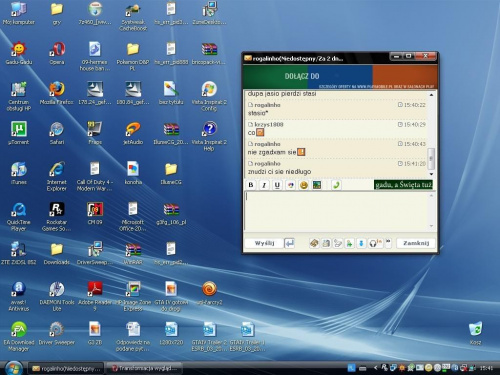This screenshot has height=375, width=500.
Task: Click the conversation scrollbar thumb
Action: tap(431, 158)
